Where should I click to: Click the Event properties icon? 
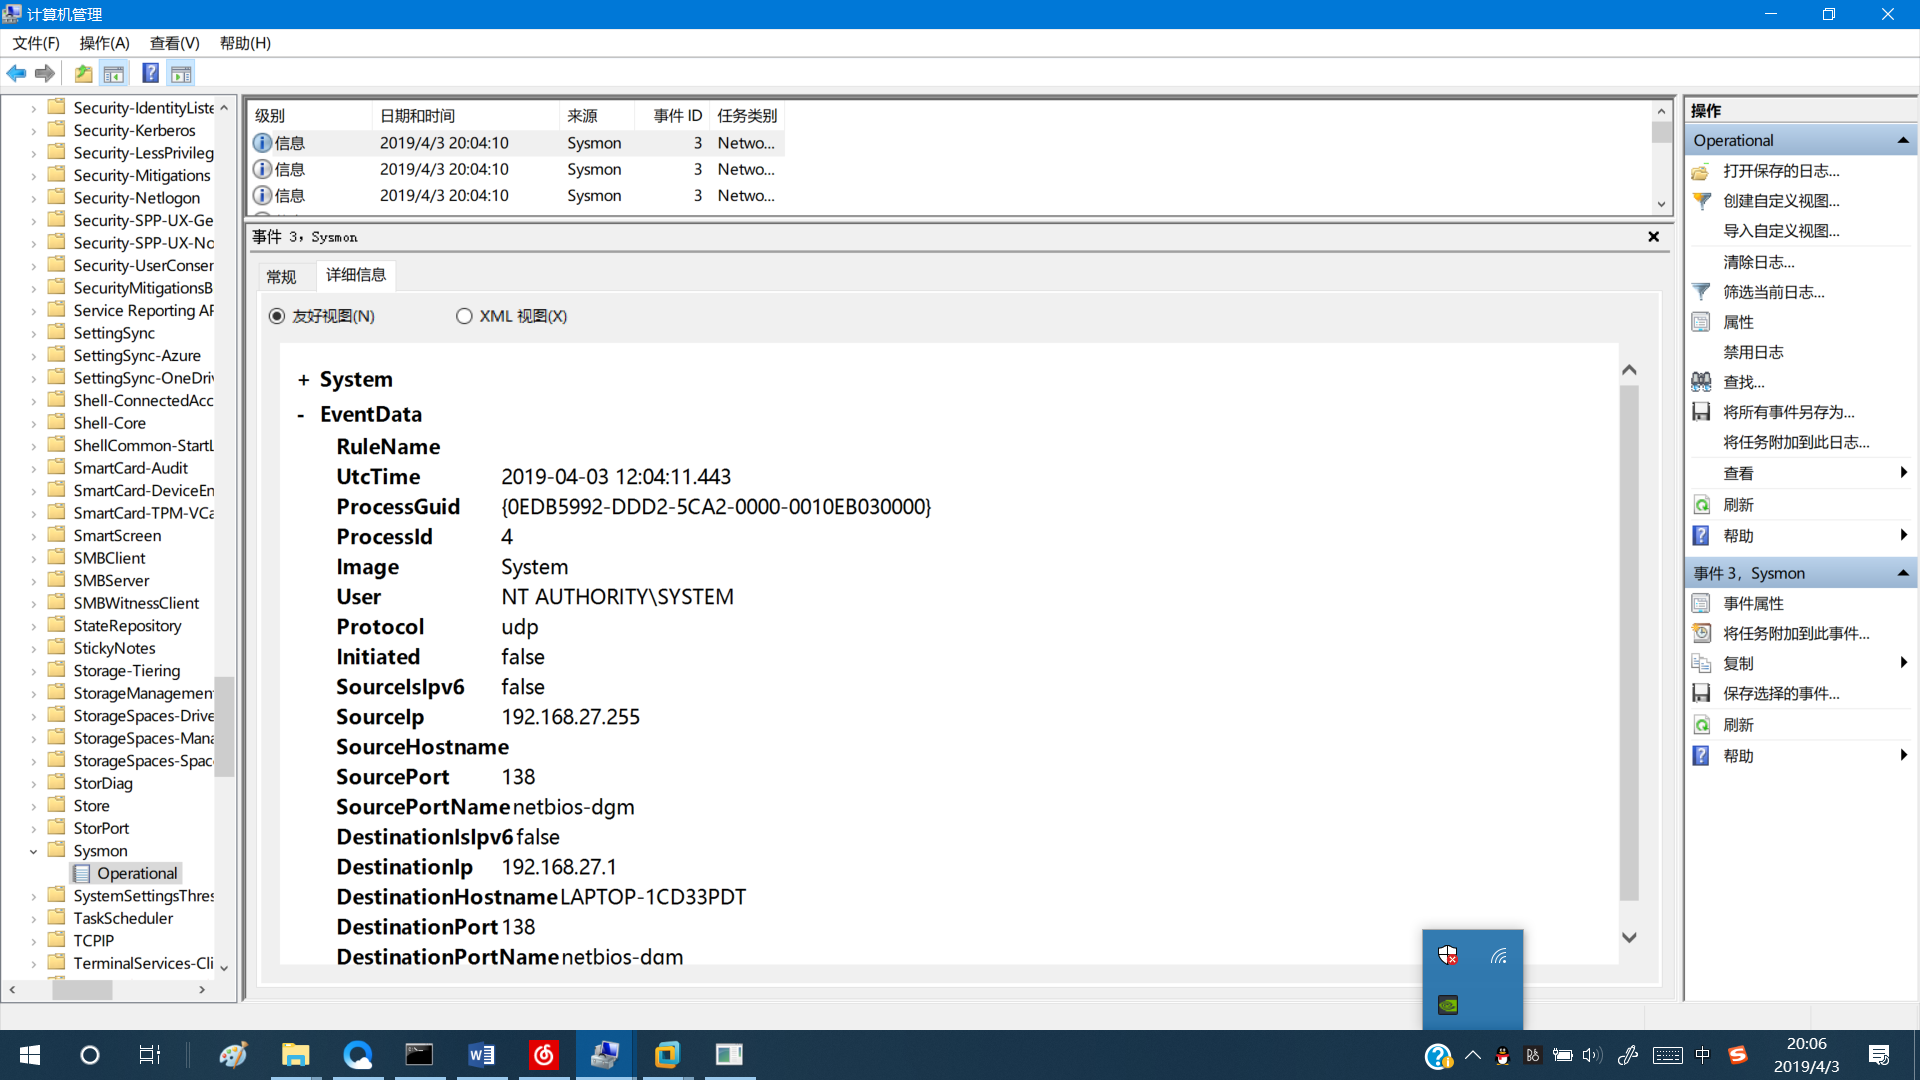(1701, 603)
